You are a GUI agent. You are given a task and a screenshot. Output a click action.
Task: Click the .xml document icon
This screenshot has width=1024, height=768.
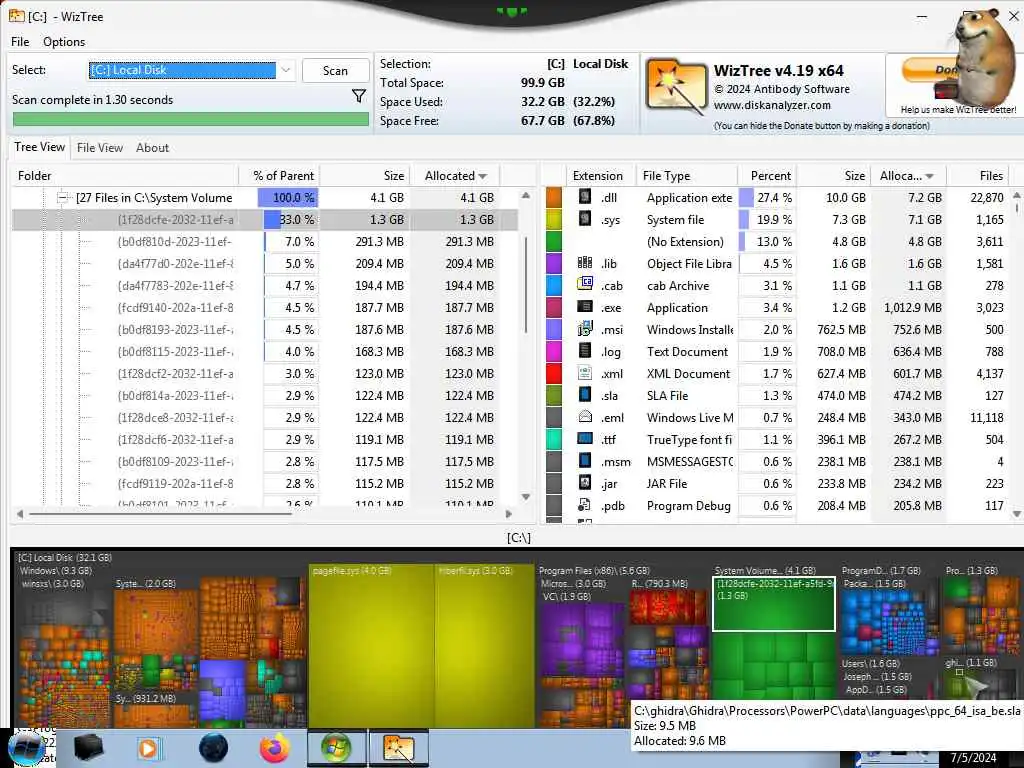pos(584,374)
